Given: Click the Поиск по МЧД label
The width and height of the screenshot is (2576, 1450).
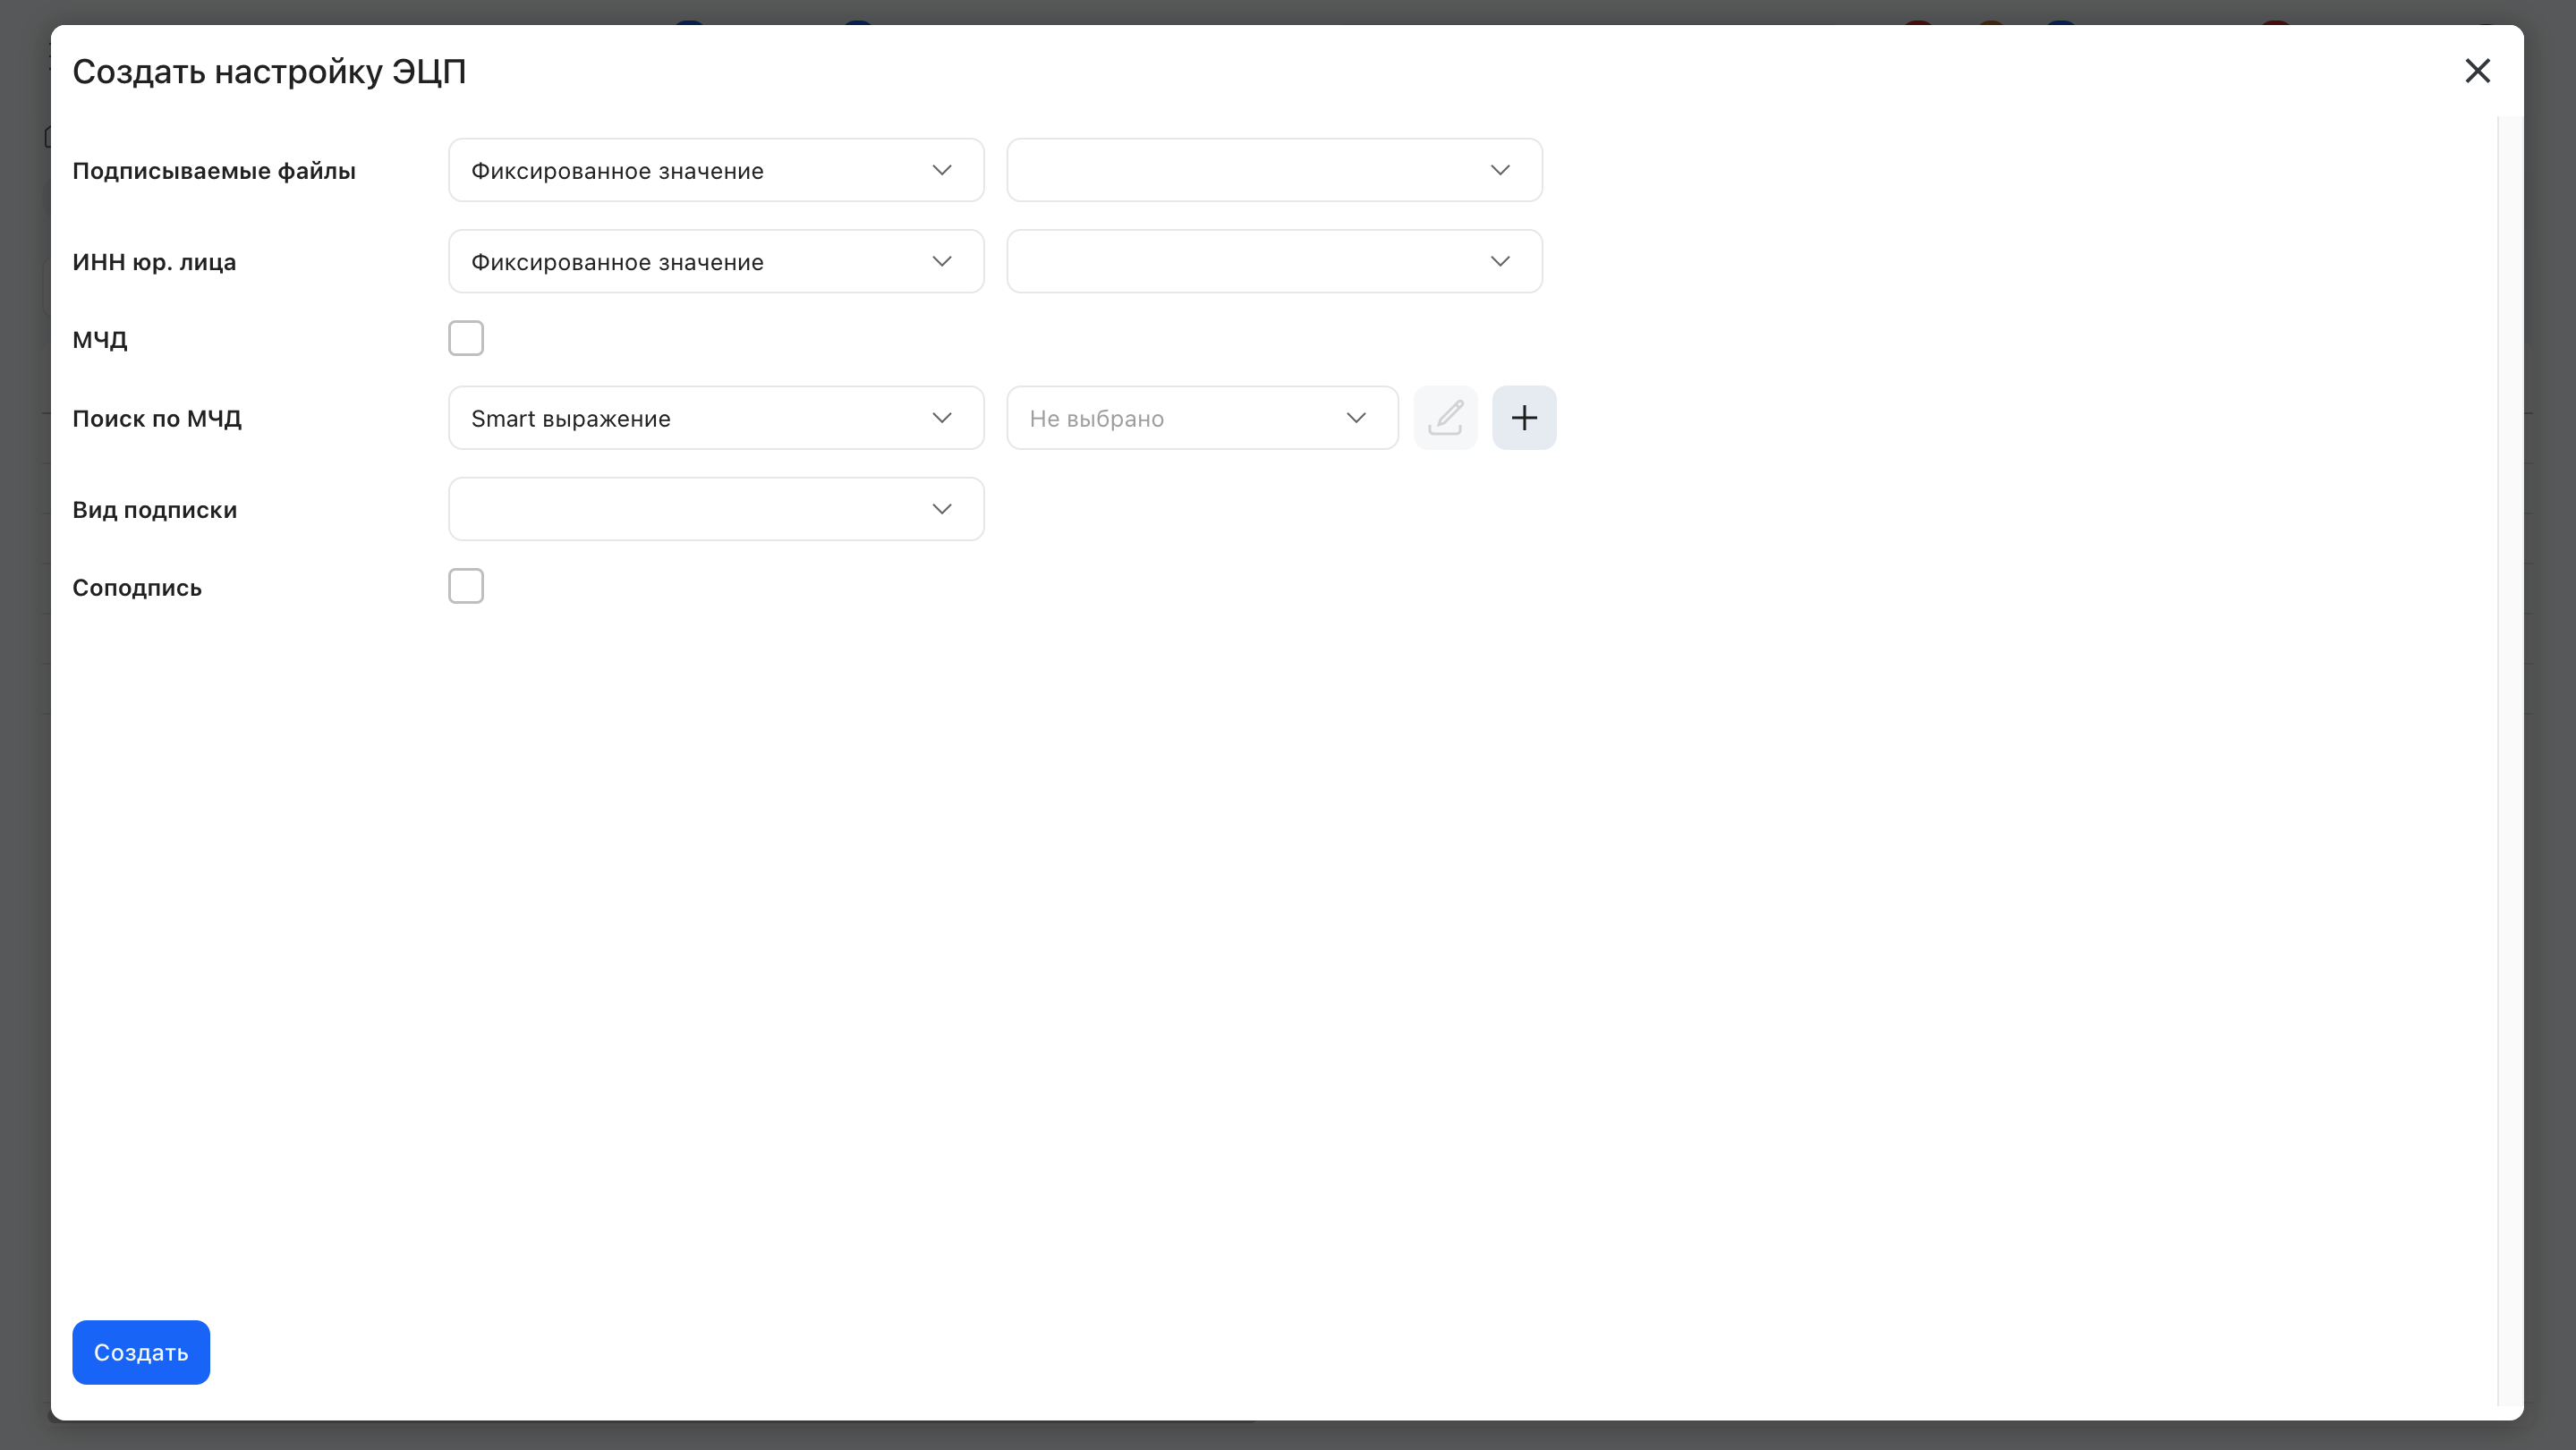Looking at the screenshot, I should (157, 419).
